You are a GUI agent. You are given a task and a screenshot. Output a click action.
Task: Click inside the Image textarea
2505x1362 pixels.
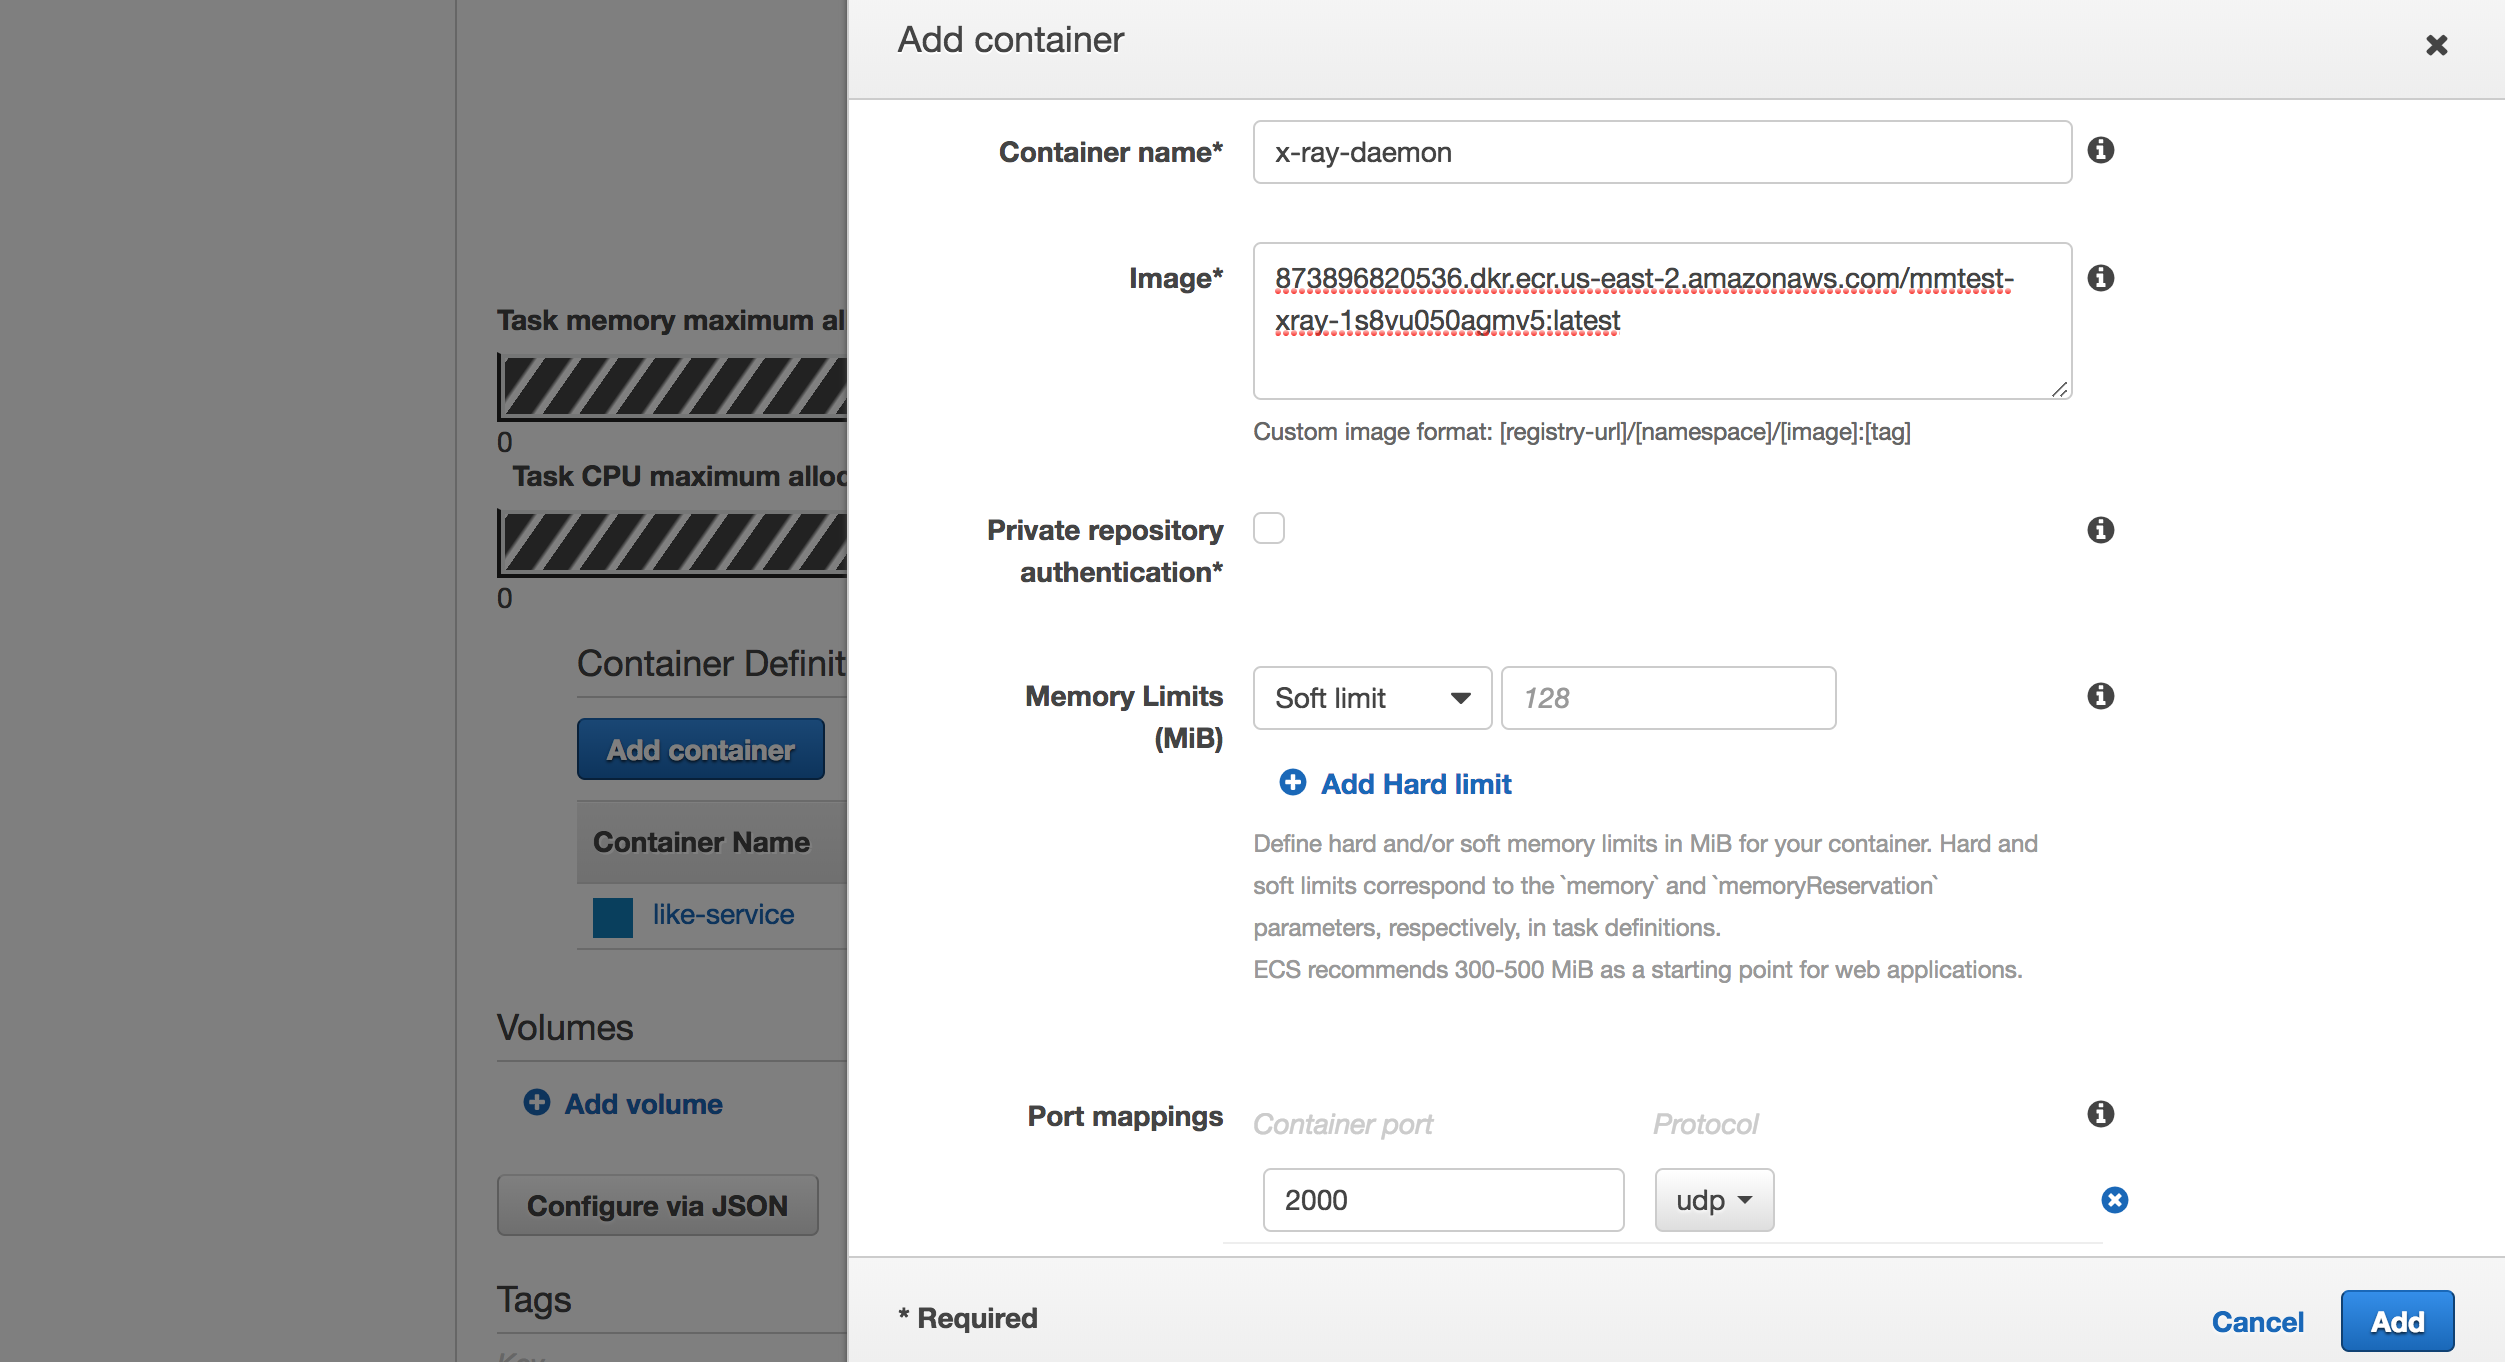click(x=1662, y=321)
